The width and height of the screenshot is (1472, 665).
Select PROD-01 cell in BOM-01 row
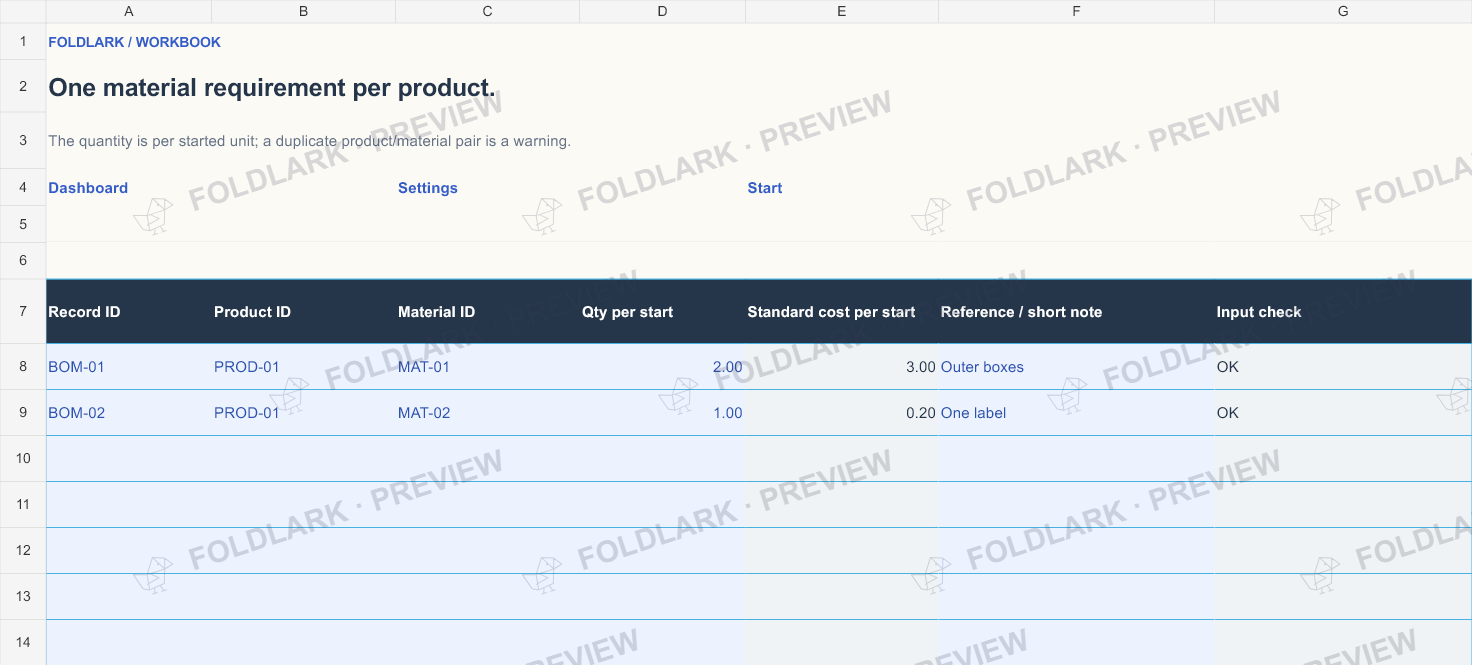pos(304,367)
